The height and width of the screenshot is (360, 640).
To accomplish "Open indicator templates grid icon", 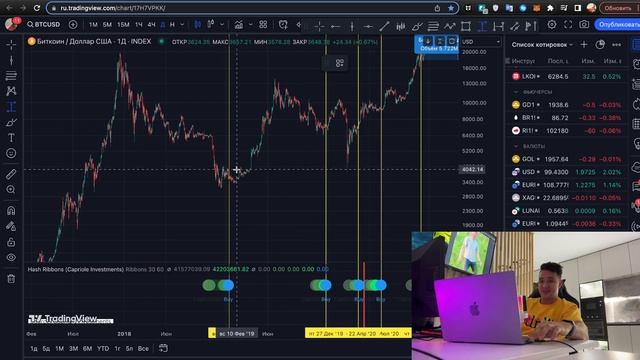I will tap(263, 25).
